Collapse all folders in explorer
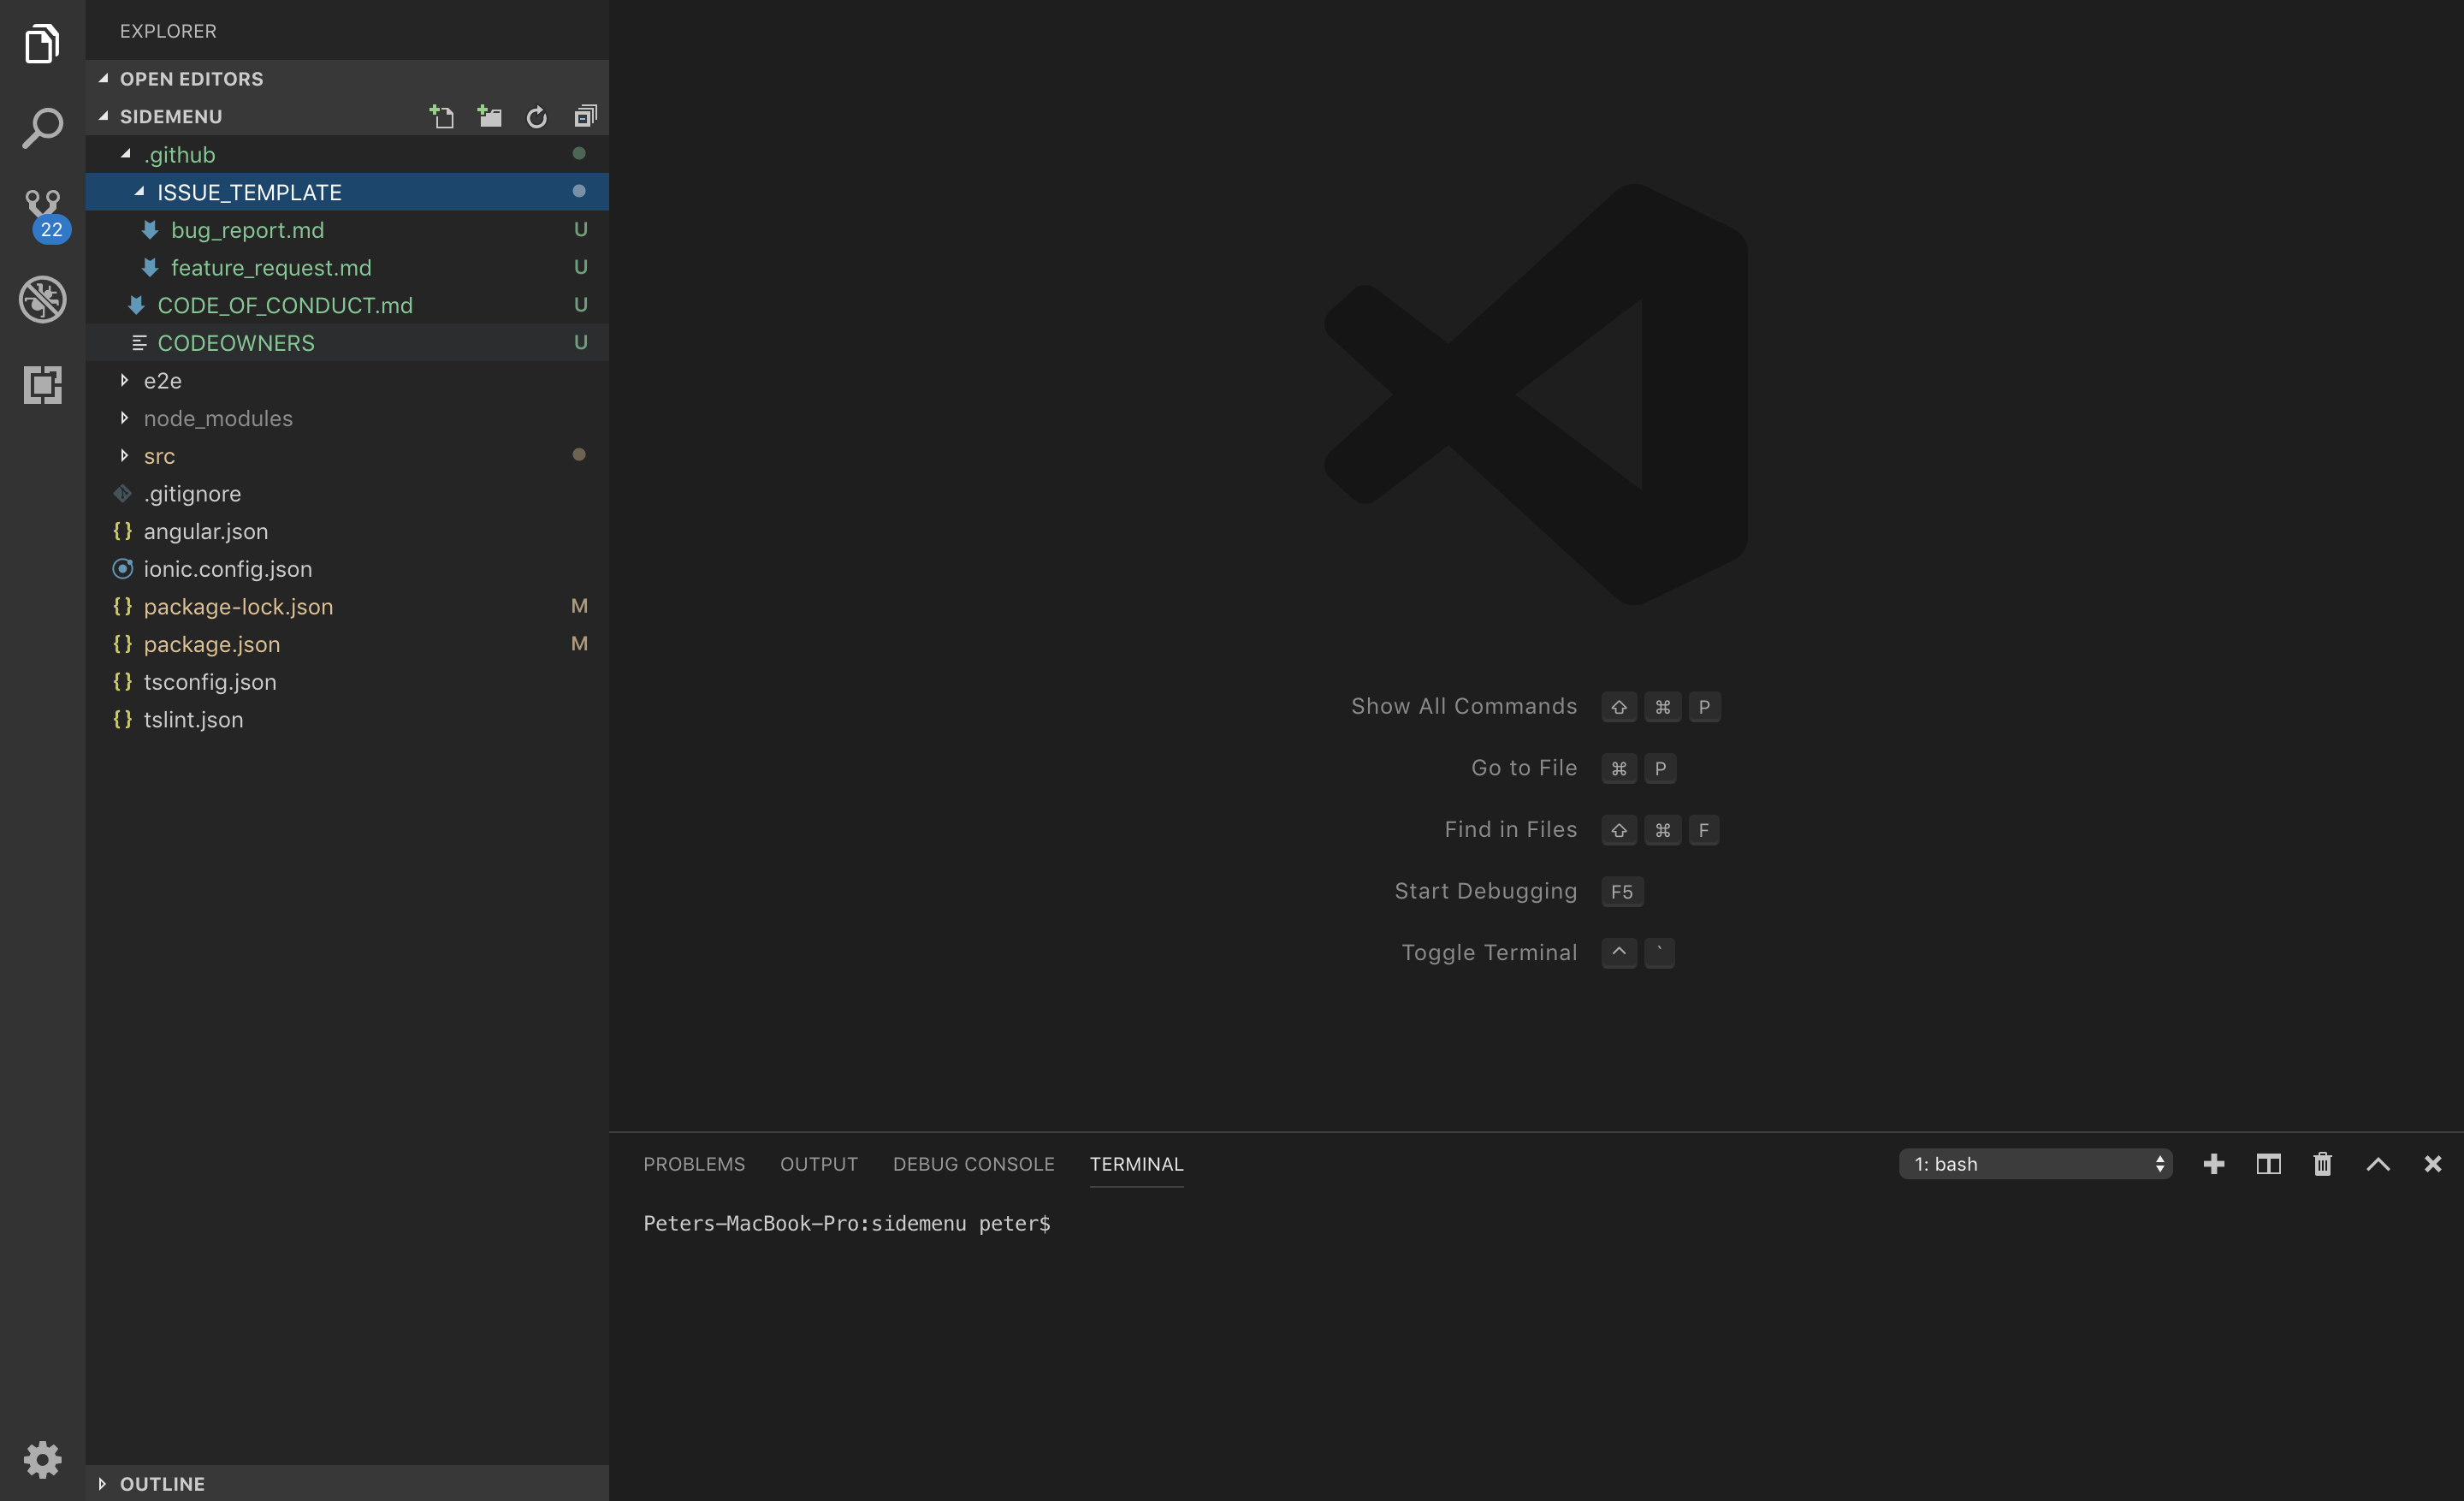 [585, 117]
